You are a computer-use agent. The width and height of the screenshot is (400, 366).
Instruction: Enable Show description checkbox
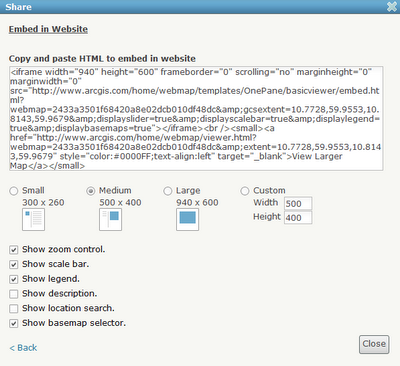point(14,294)
